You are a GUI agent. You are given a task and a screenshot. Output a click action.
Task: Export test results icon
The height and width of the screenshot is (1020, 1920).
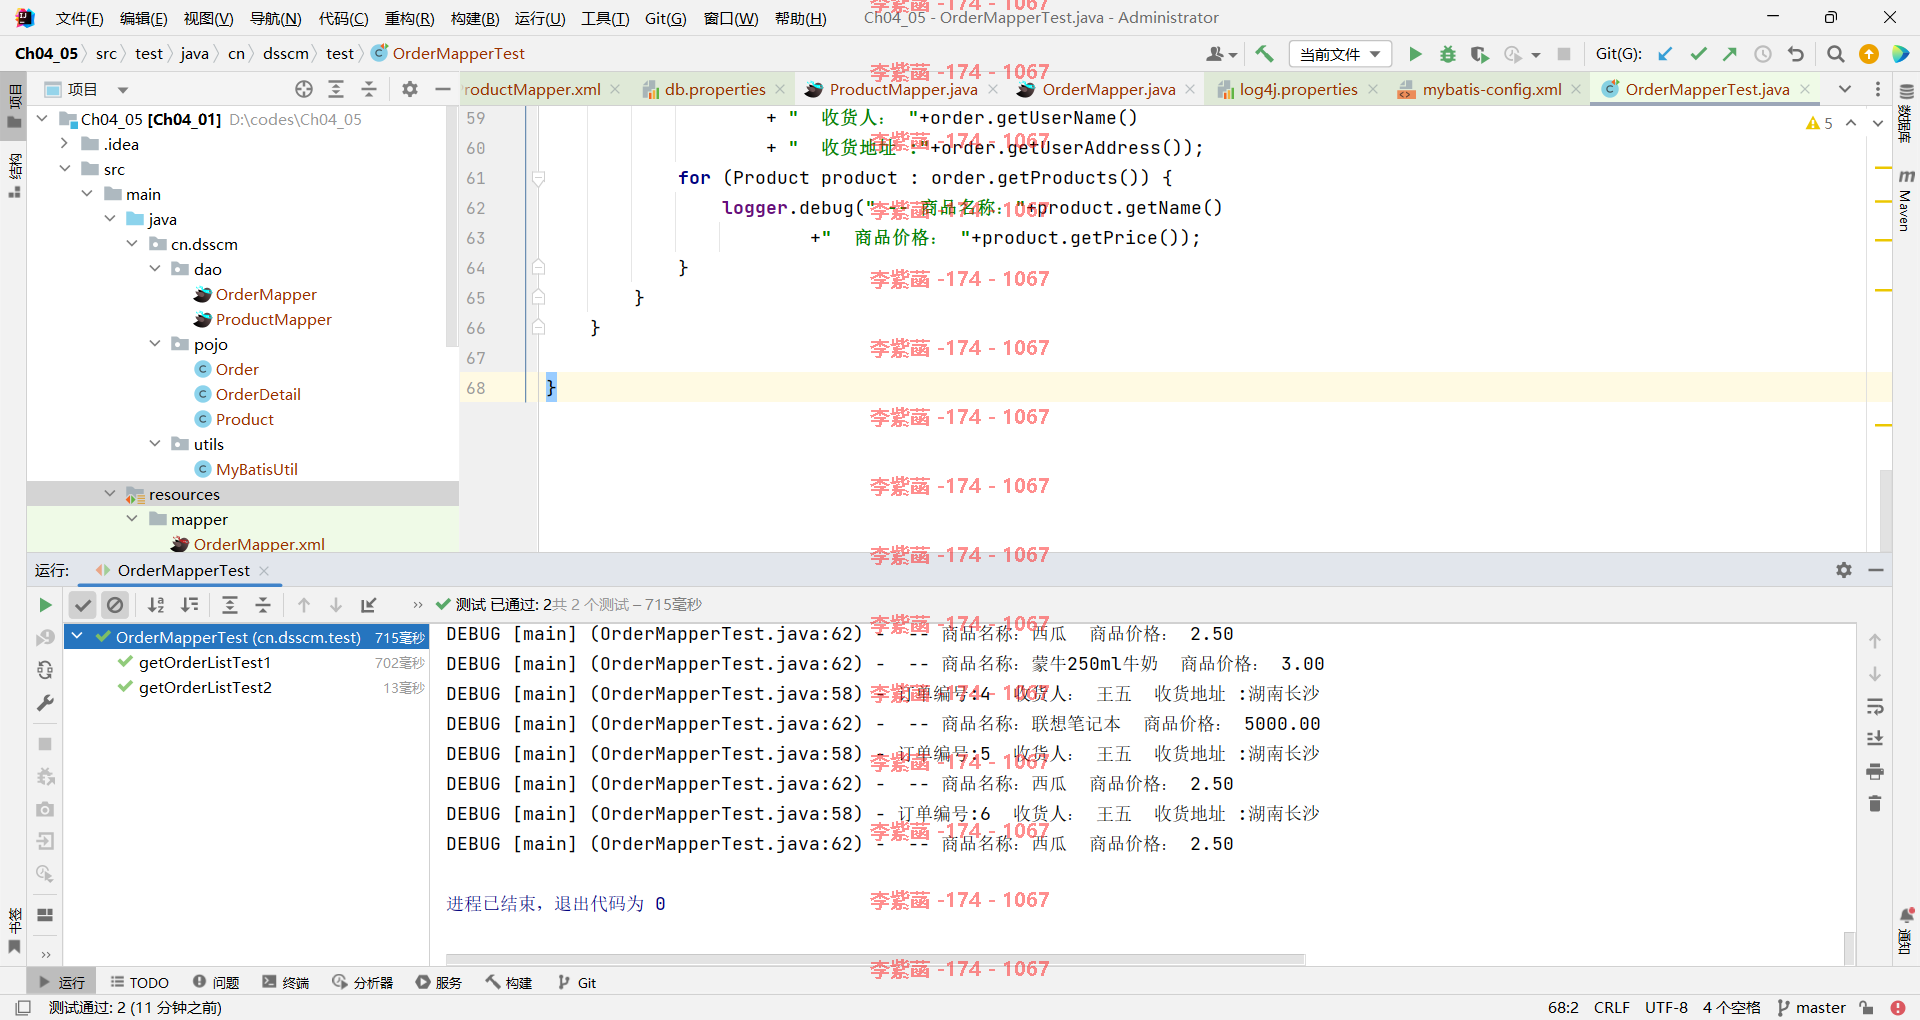[x=369, y=605]
